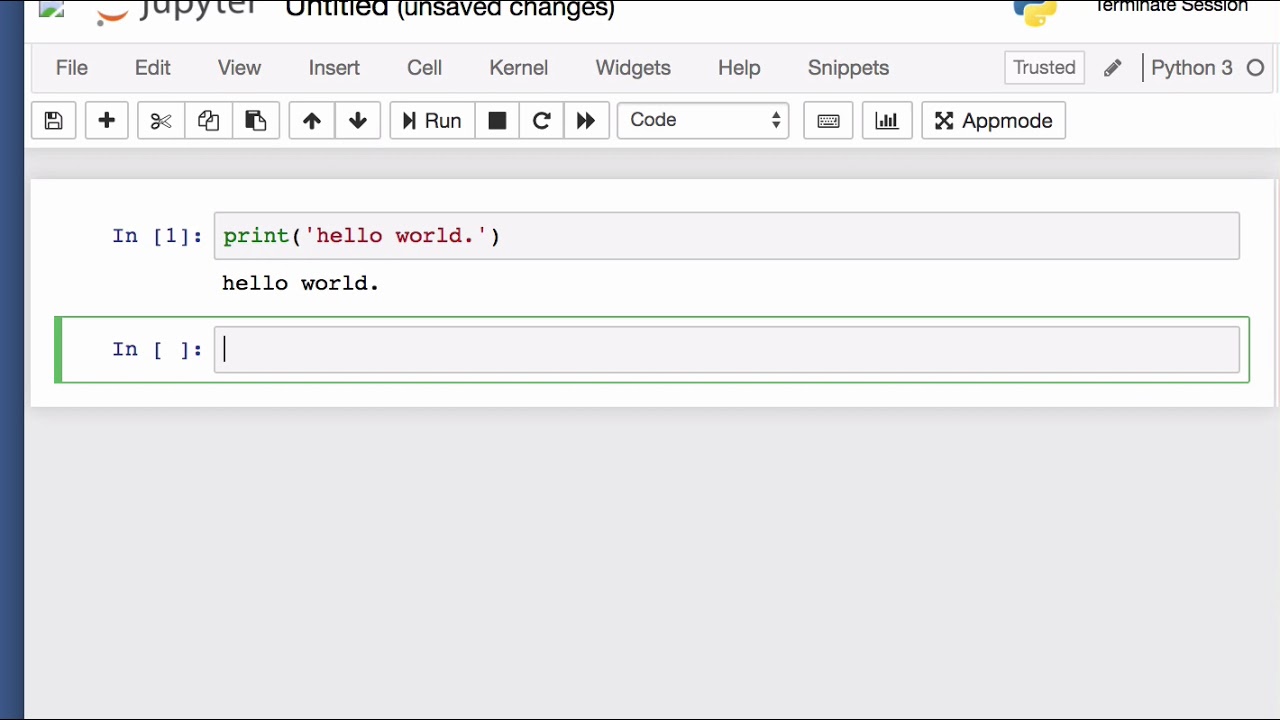Interrupt the kernel with stop icon
Screen dimensions: 1280x720
[x=497, y=121]
